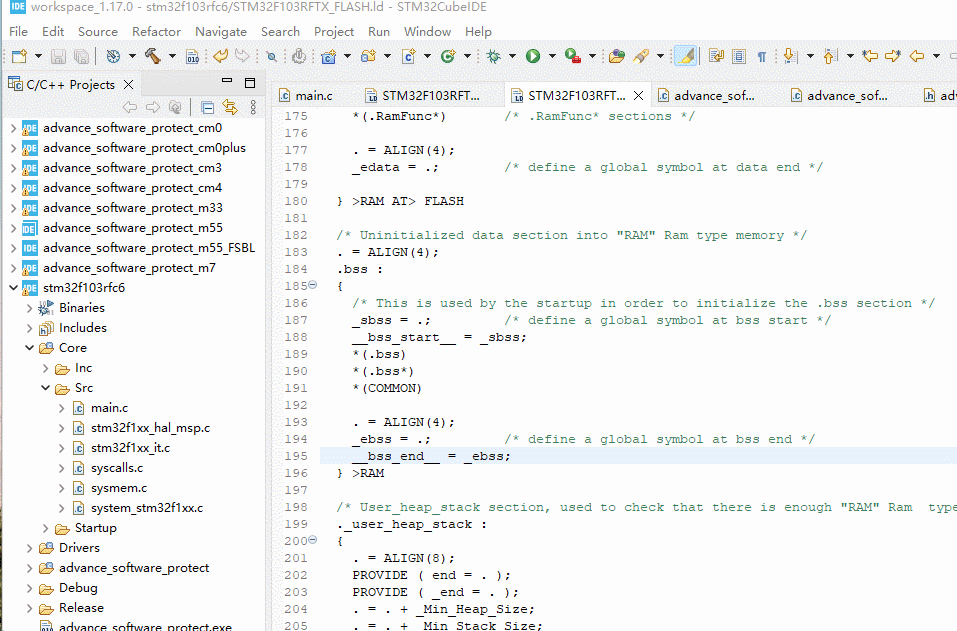Open the Run configurations dropdown arrow
This screenshot has width=957, height=631.
coord(552,57)
